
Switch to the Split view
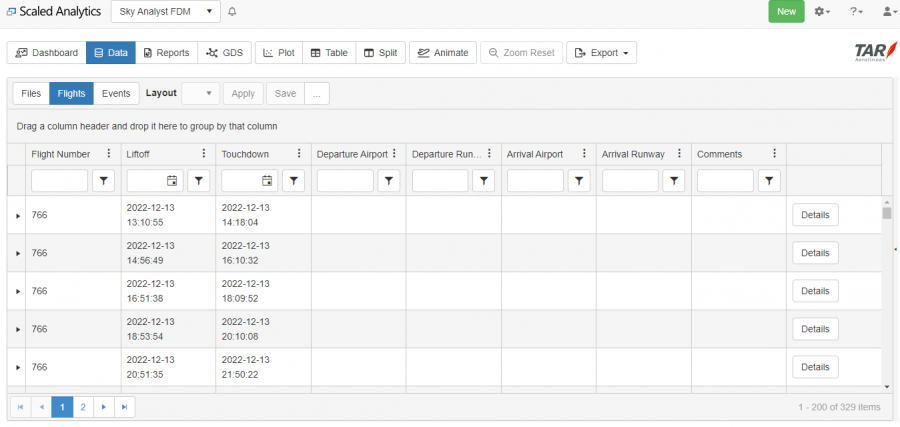click(x=380, y=53)
